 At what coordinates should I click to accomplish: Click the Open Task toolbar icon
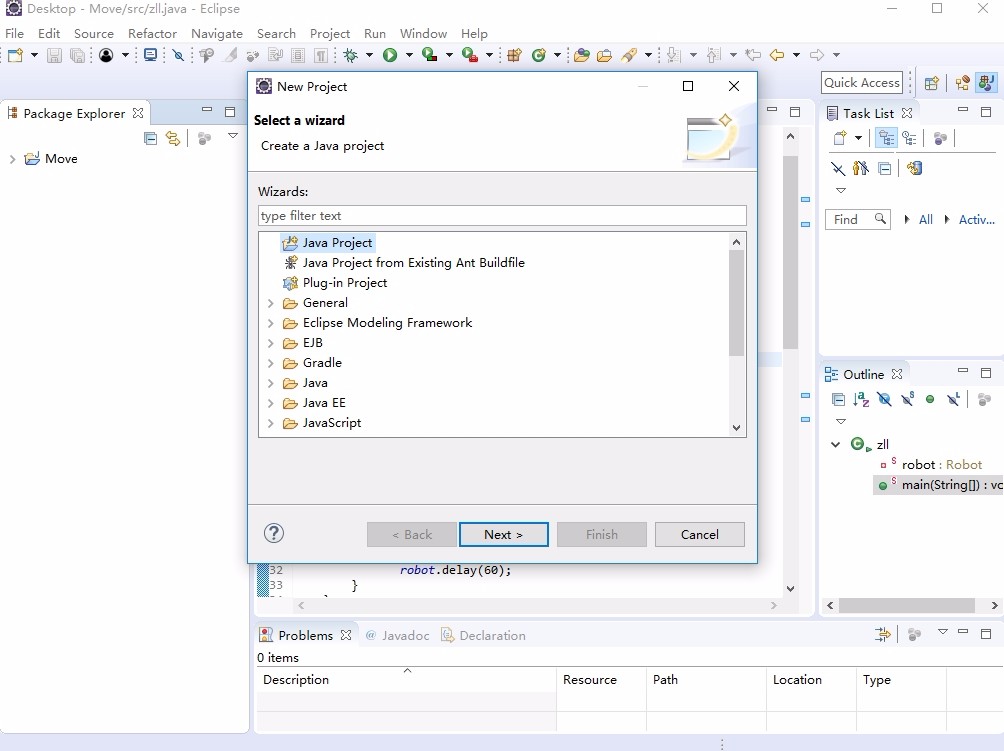click(x=604, y=55)
